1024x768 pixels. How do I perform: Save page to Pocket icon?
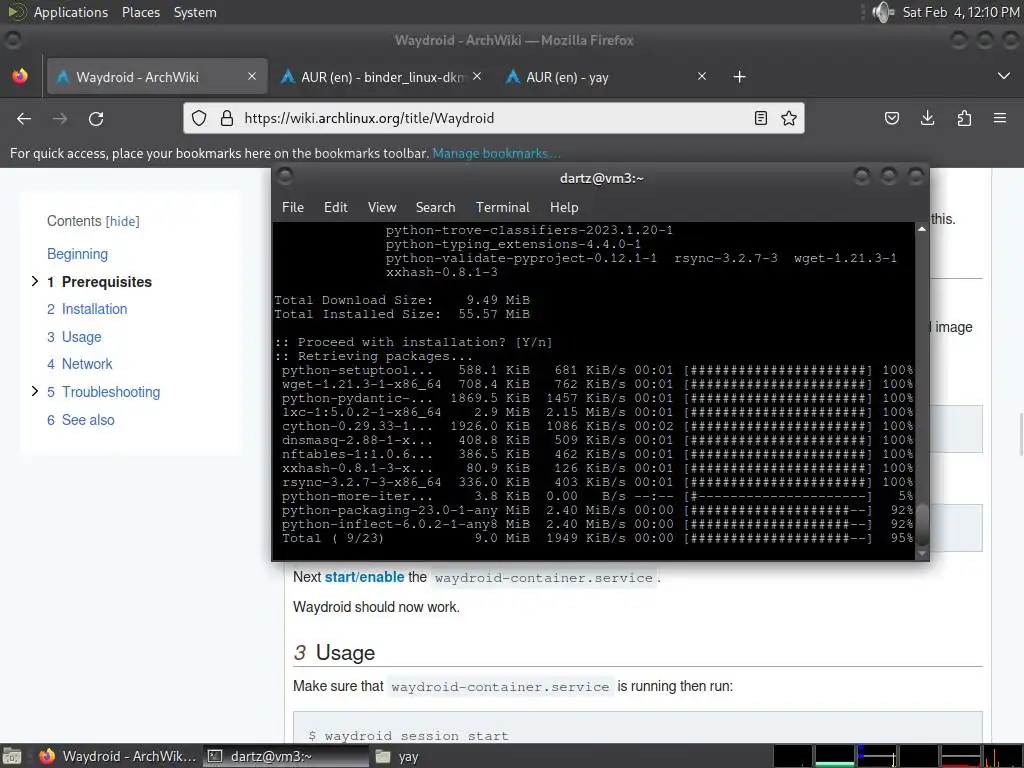click(x=891, y=118)
